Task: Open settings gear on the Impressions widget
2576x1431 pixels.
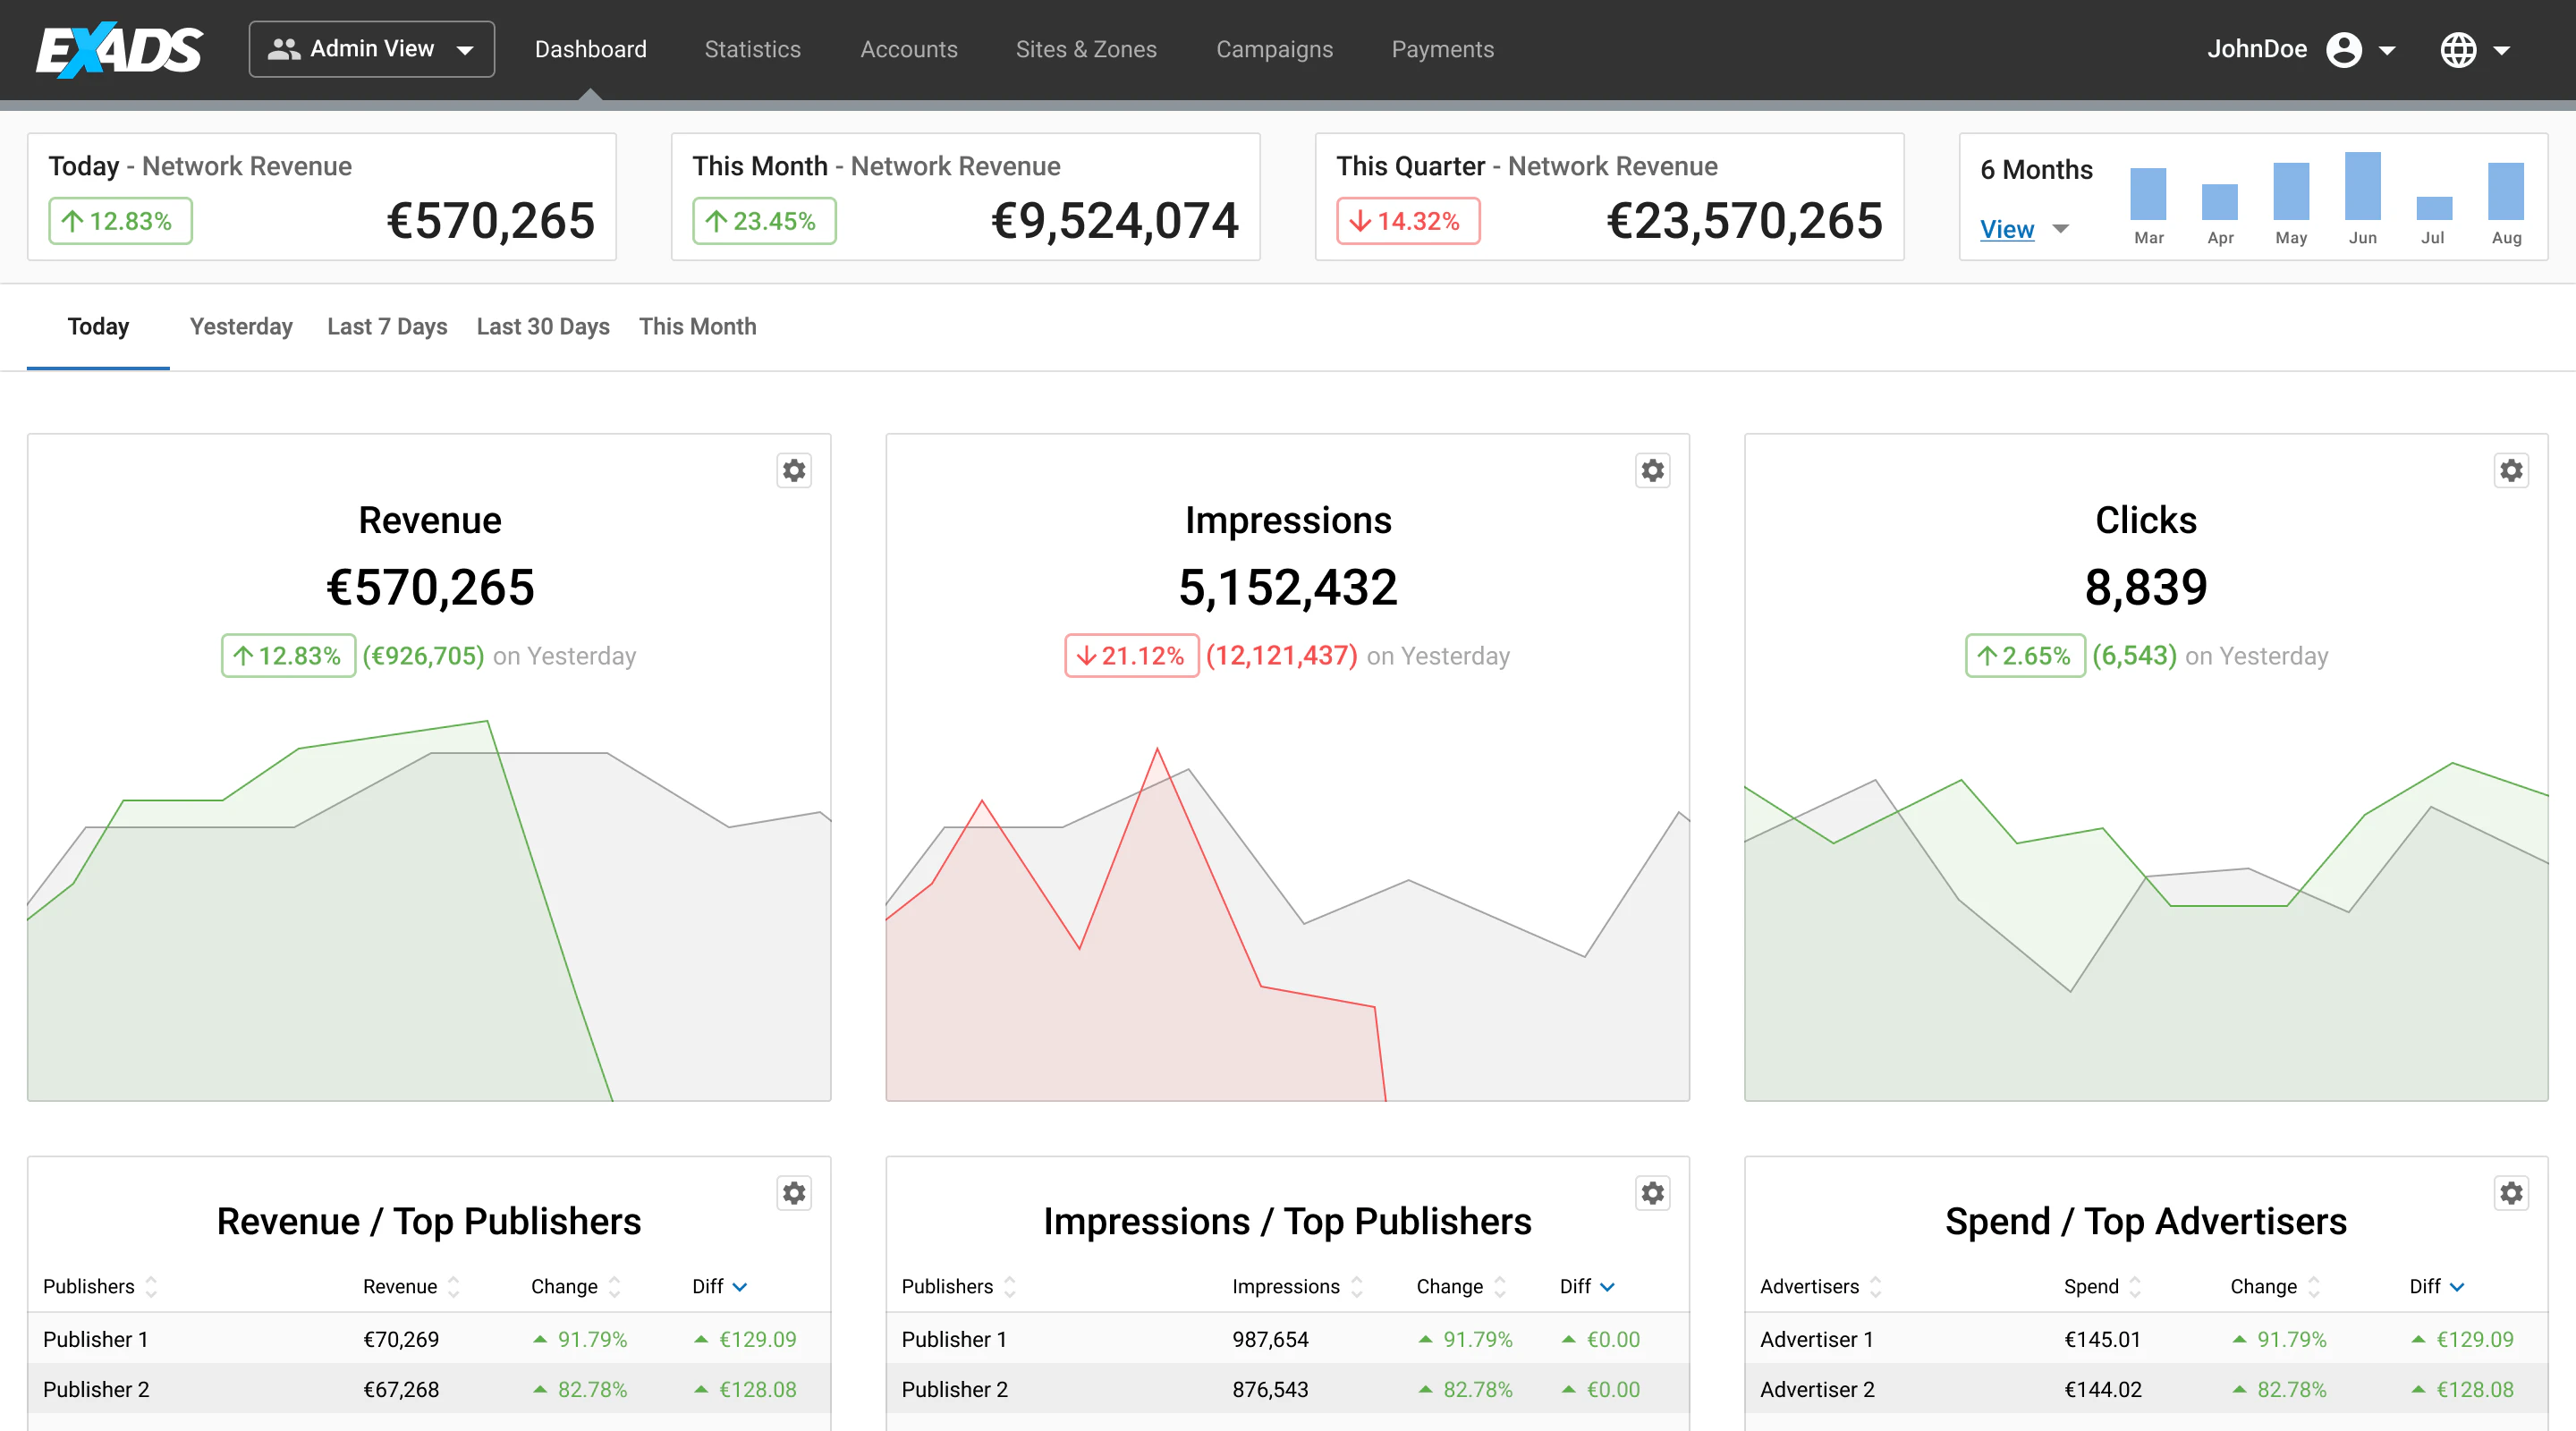Action: pyautogui.click(x=1652, y=470)
